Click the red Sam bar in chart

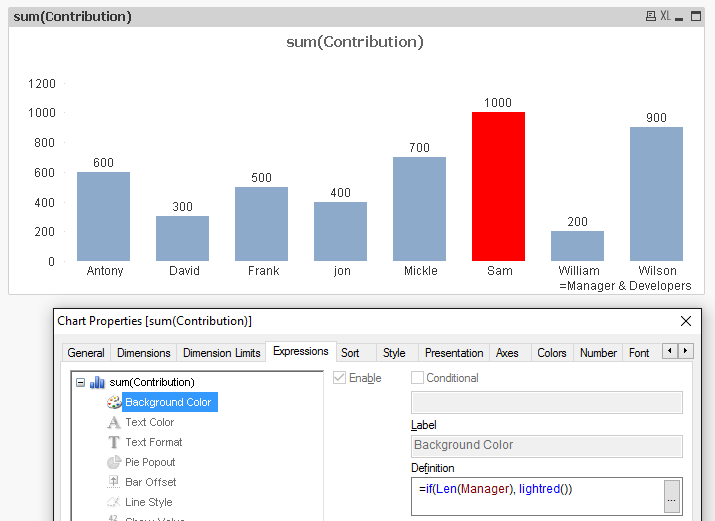pos(498,186)
